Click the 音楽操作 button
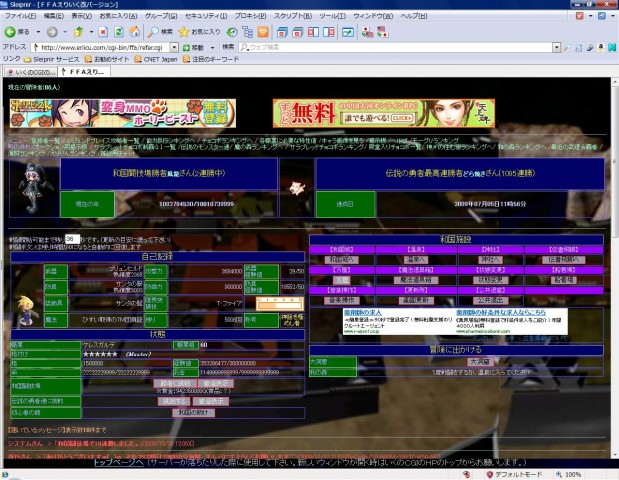619x480 pixels. [x=342, y=300]
